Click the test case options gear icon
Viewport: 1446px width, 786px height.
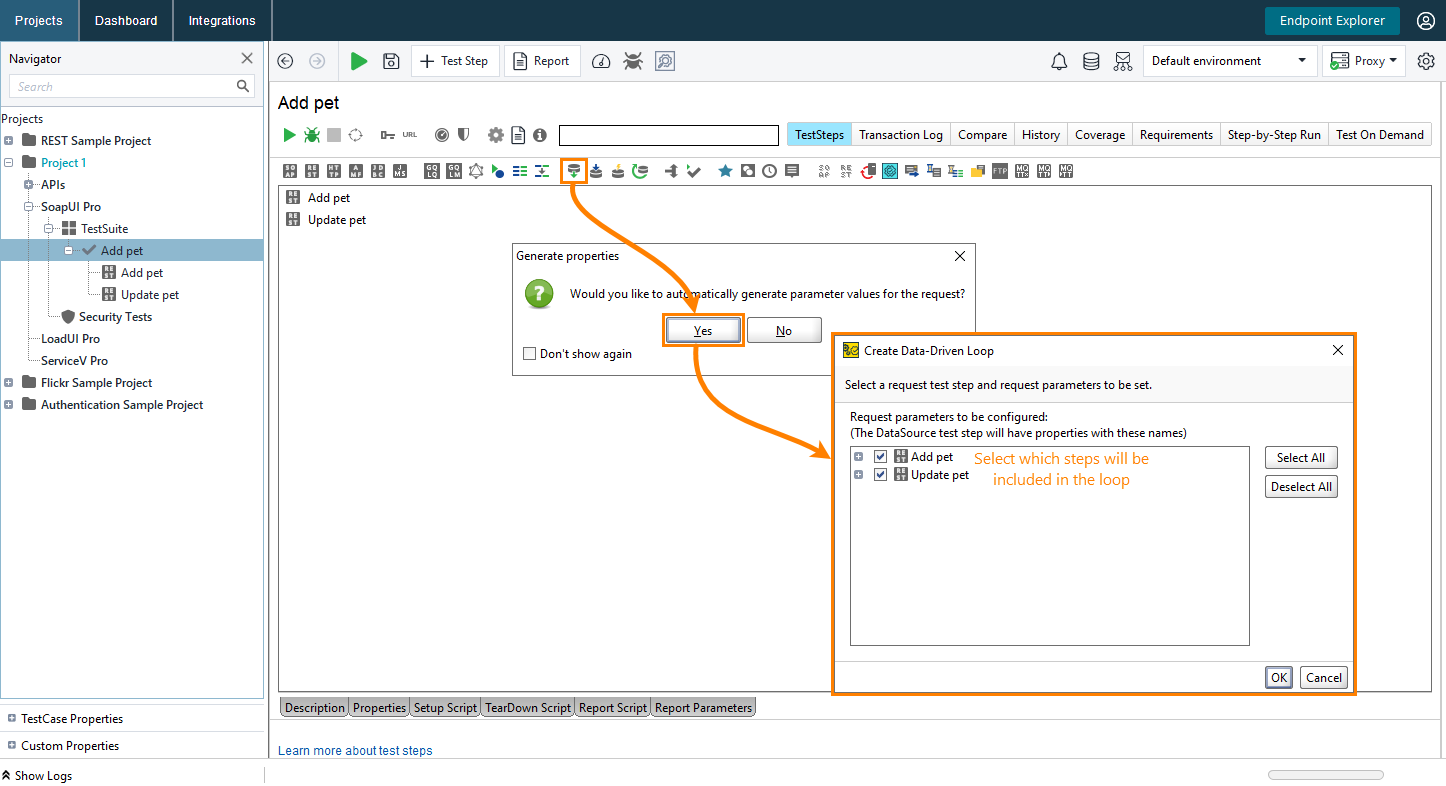[x=495, y=135]
